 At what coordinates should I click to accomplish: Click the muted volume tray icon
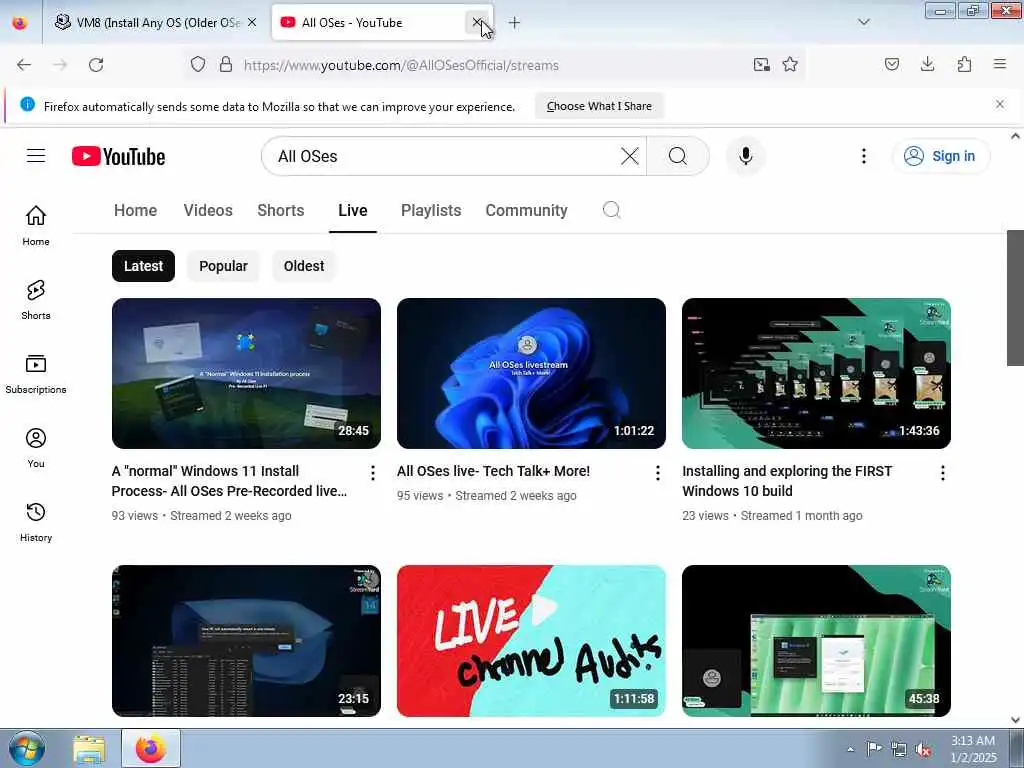tap(923, 749)
